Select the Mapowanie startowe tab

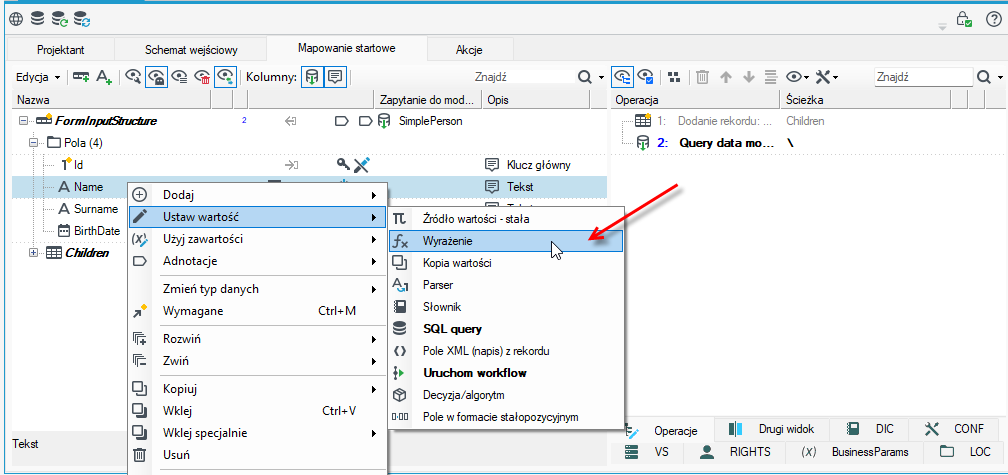click(x=346, y=48)
